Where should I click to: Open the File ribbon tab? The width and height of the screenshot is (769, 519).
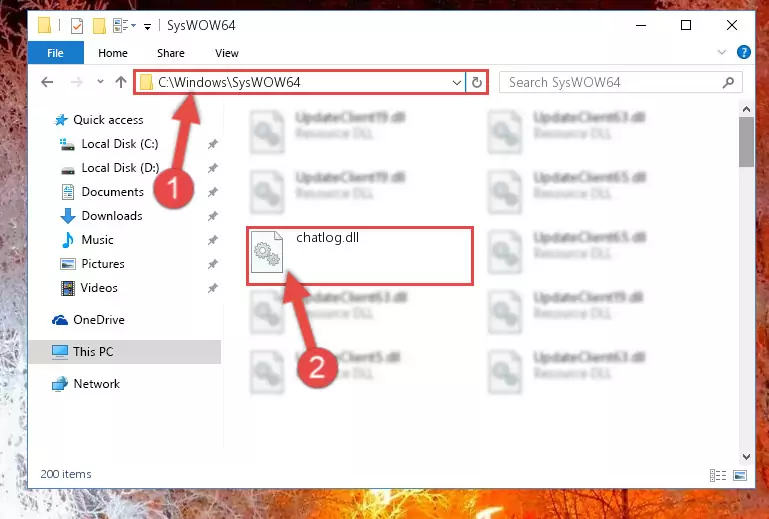pos(55,53)
